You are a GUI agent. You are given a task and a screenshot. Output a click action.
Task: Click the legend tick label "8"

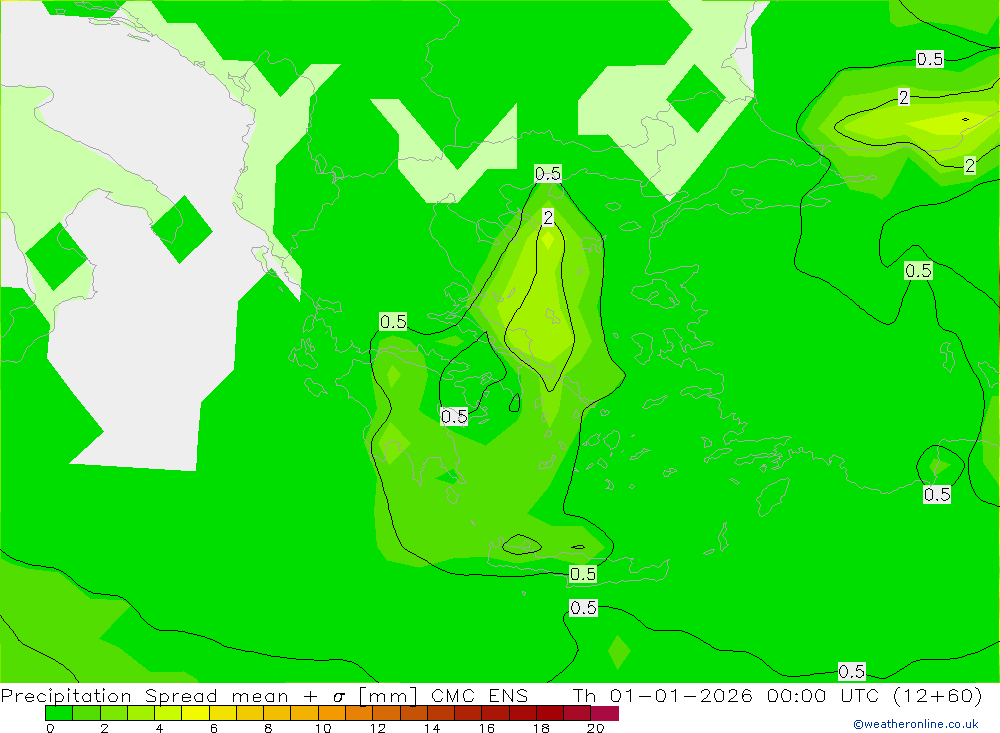click(x=268, y=728)
